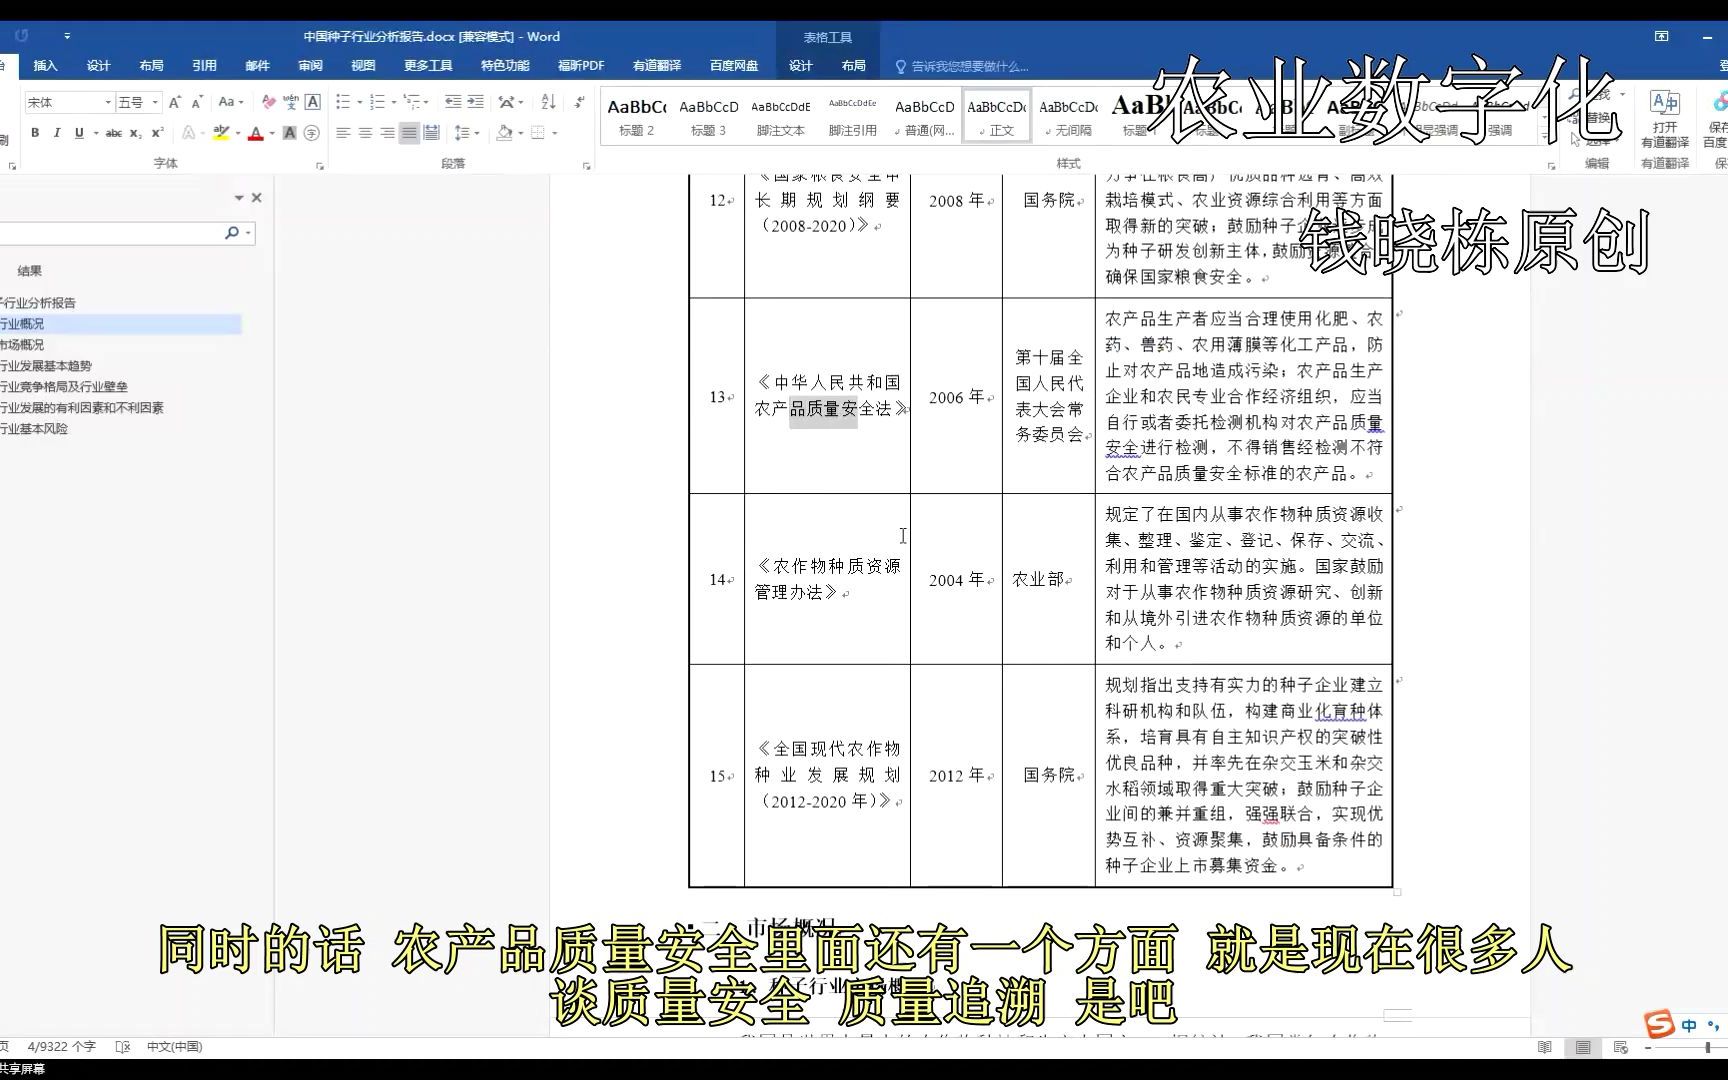The image size is (1728, 1080).
Task: Apply the 标题 3 style
Action: [x=708, y=116]
